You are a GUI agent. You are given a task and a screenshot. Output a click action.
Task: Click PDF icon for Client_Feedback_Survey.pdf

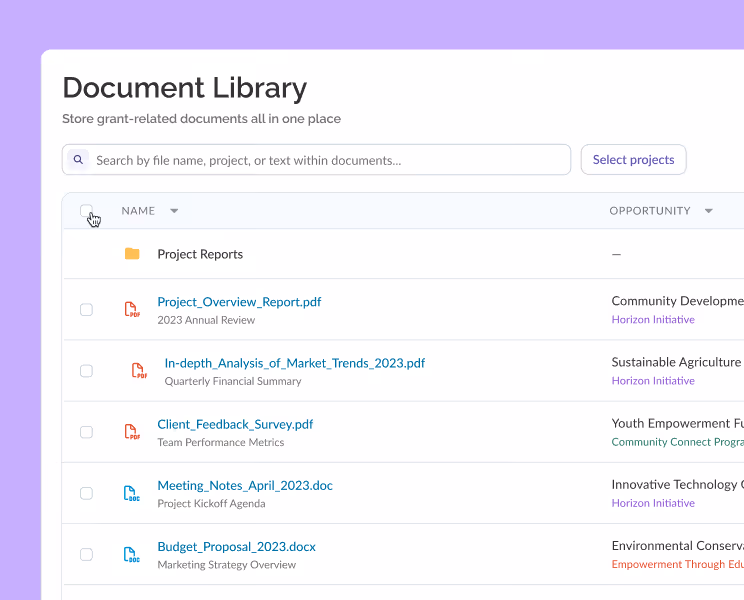[x=132, y=432]
